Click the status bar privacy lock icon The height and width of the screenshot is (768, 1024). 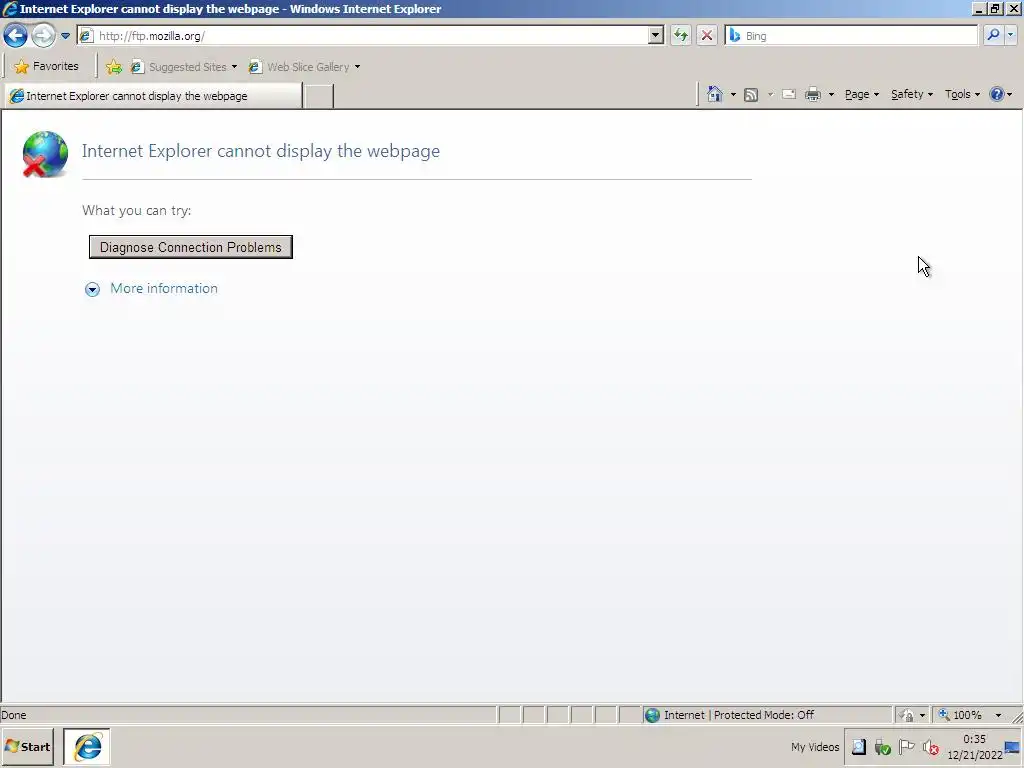906,716
